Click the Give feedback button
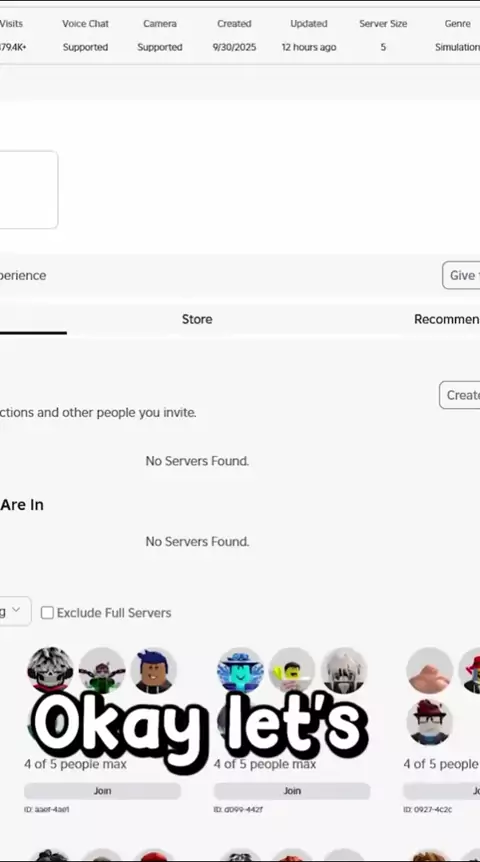The height and width of the screenshot is (862, 480). click(x=461, y=275)
